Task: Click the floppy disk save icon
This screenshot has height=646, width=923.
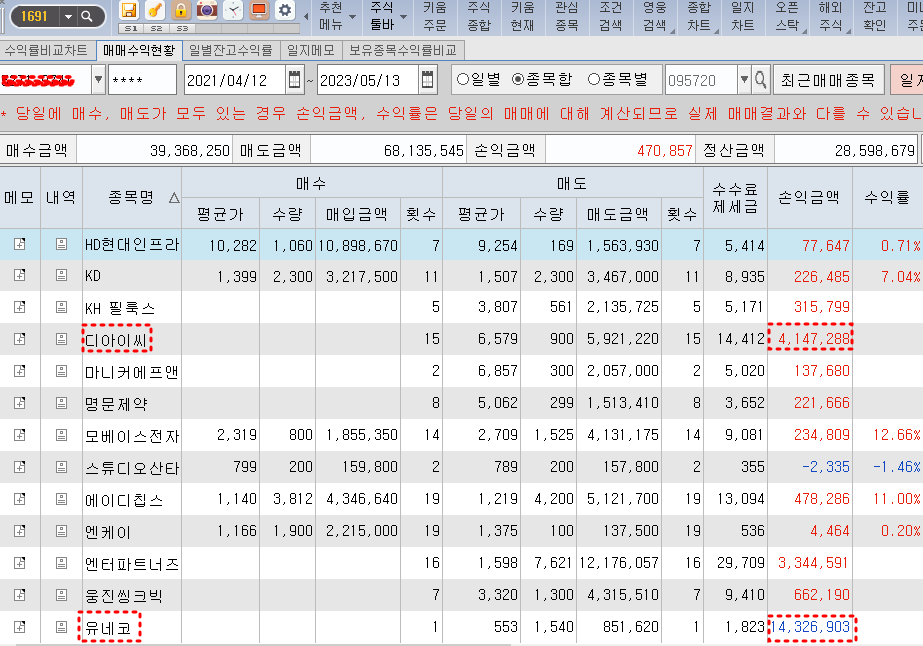Action: coord(128,10)
